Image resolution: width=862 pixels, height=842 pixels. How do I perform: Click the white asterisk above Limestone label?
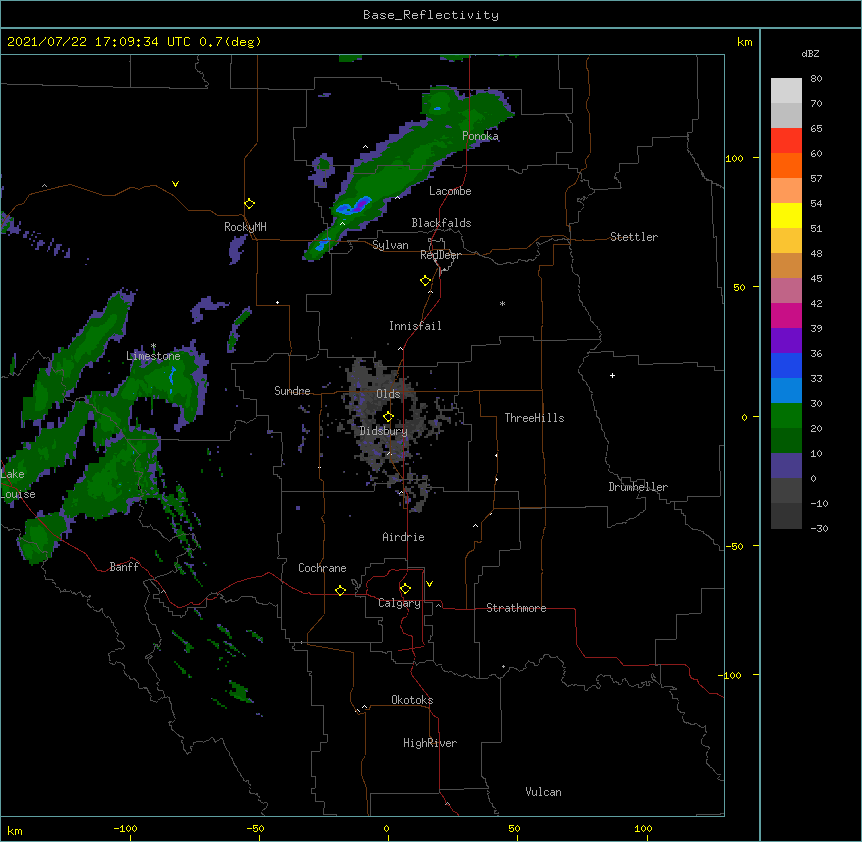[153, 346]
